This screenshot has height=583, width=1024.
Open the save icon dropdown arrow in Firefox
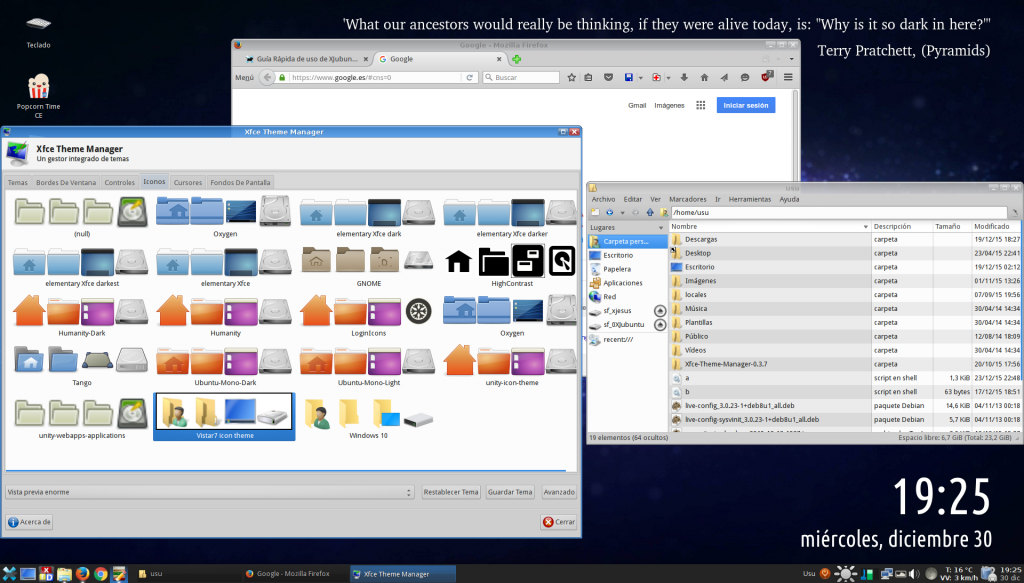641,78
